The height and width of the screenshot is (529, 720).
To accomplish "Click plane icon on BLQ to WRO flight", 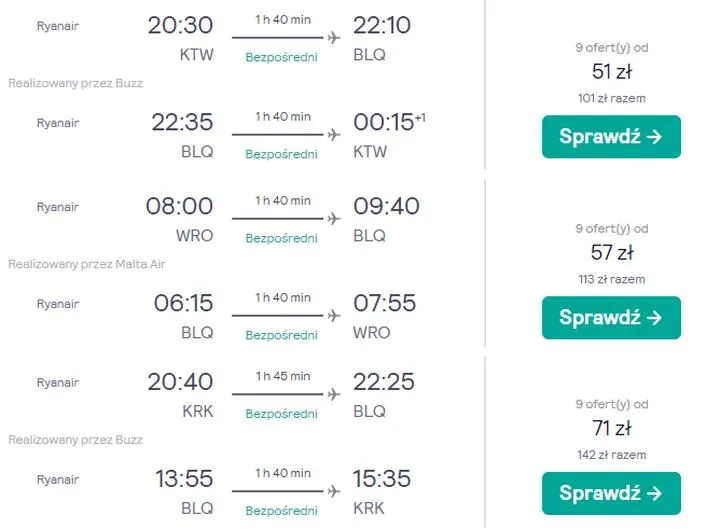I will [333, 315].
